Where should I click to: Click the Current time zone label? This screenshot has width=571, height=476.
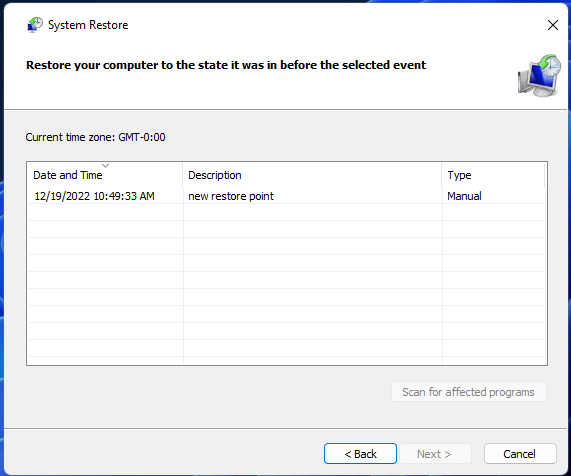[95, 137]
